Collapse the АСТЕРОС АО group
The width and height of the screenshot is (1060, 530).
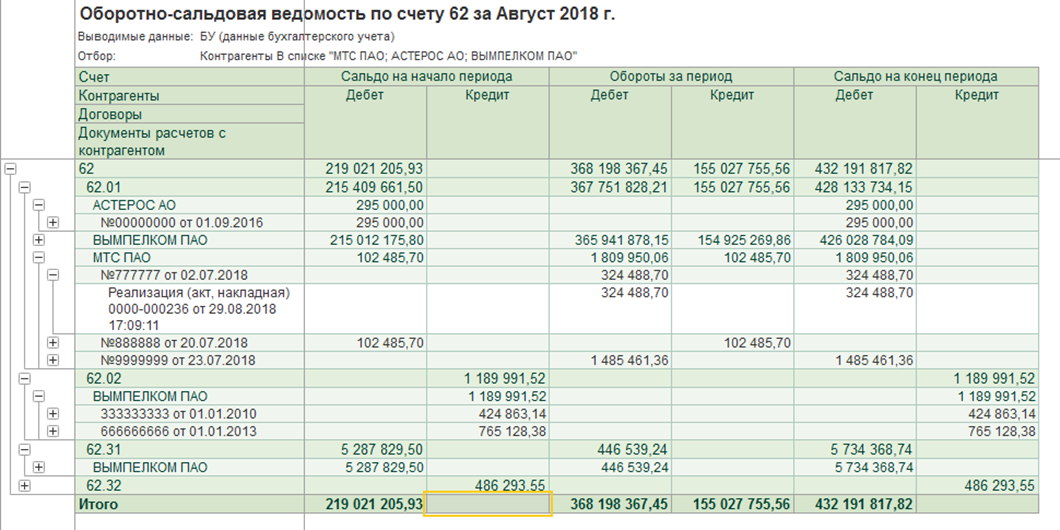pyautogui.click(x=39, y=205)
